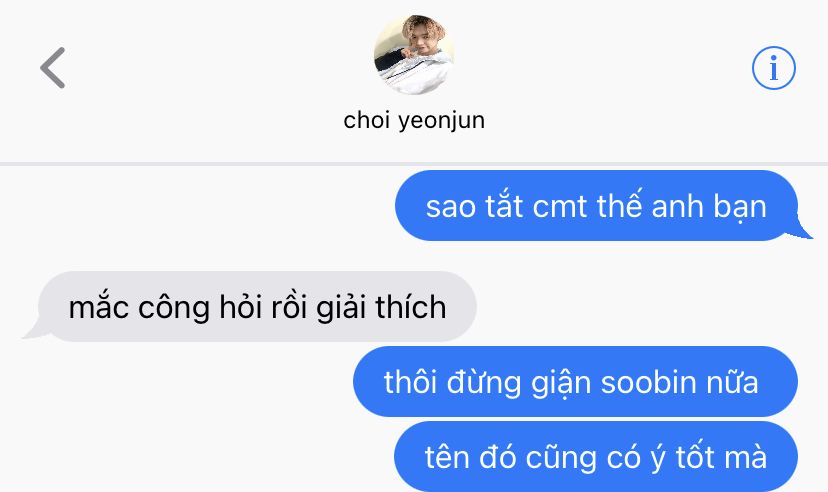Tap choi yeonjun's round profile photo
Viewport: 828px width, 492px height.
pyautogui.click(x=414, y=54)
